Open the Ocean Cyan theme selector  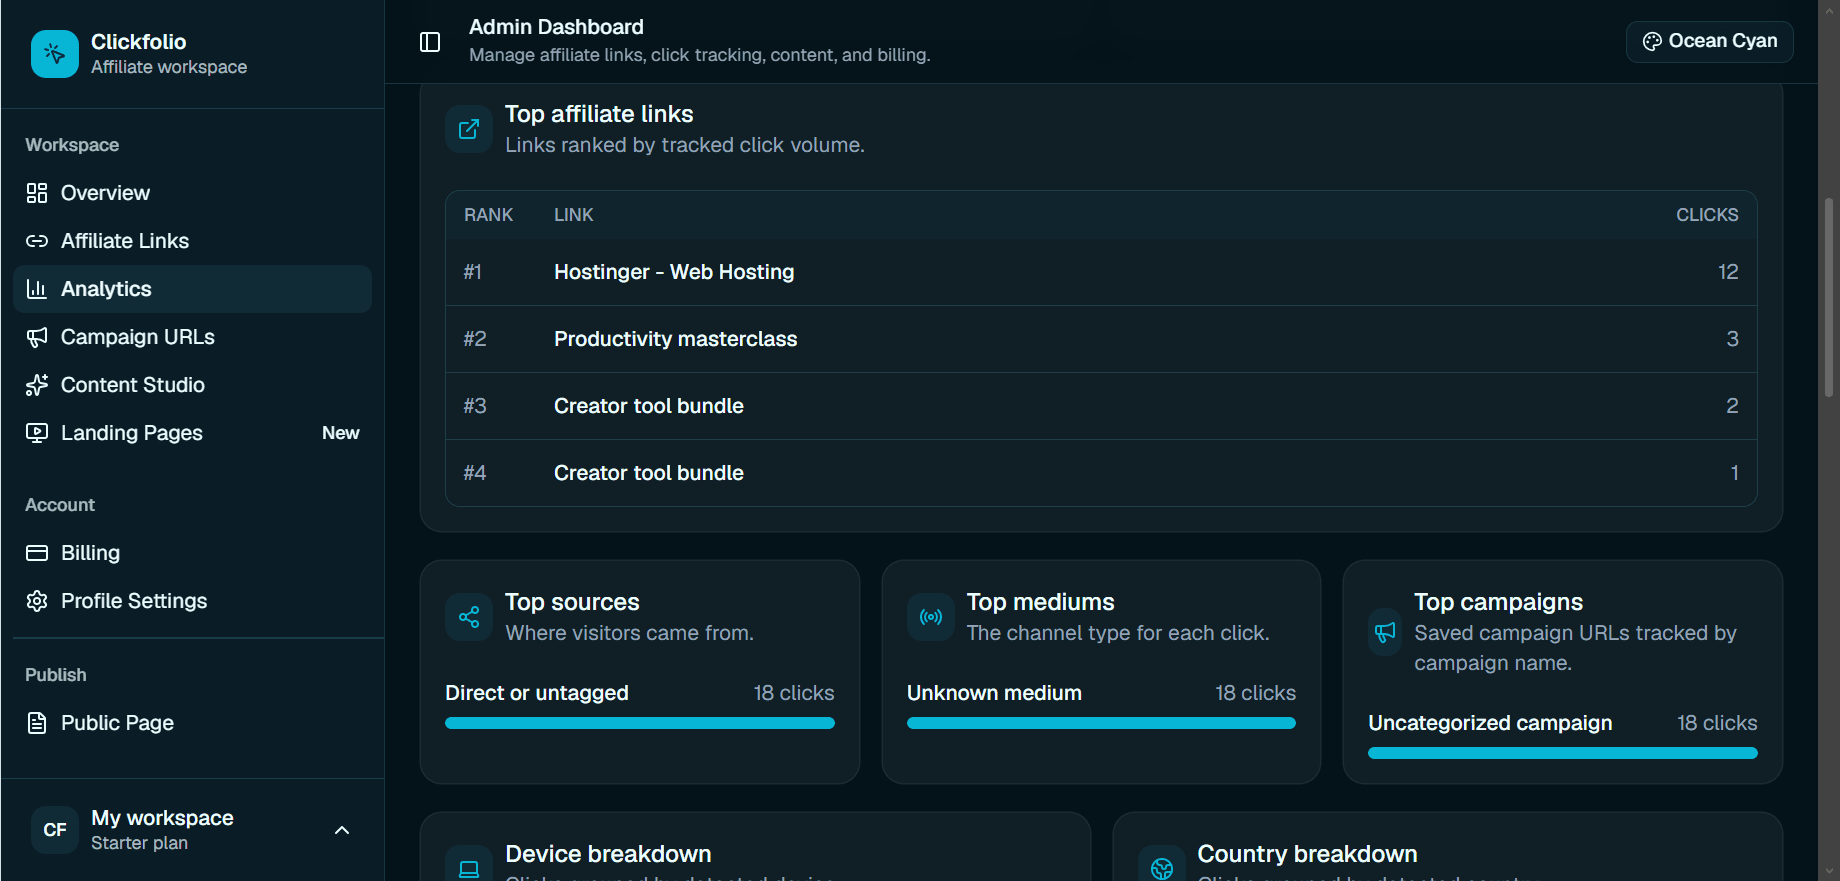1709,41
